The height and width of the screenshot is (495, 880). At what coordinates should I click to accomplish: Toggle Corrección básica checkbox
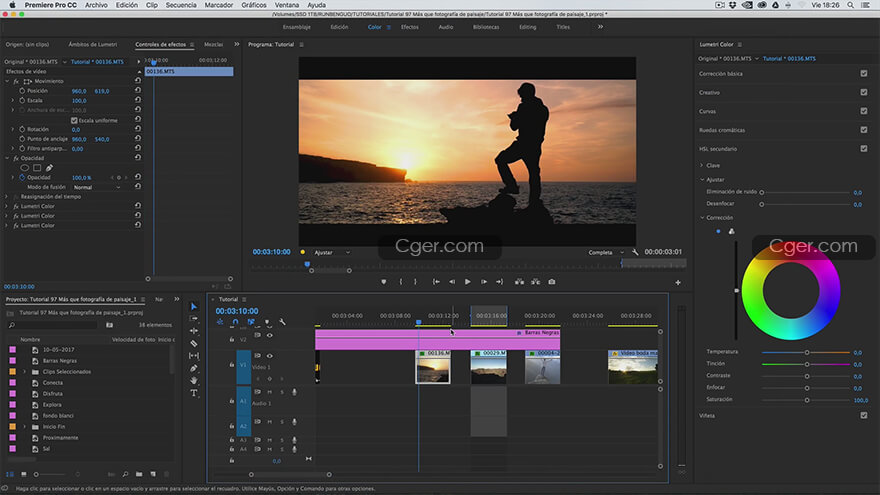coord(864,73)
